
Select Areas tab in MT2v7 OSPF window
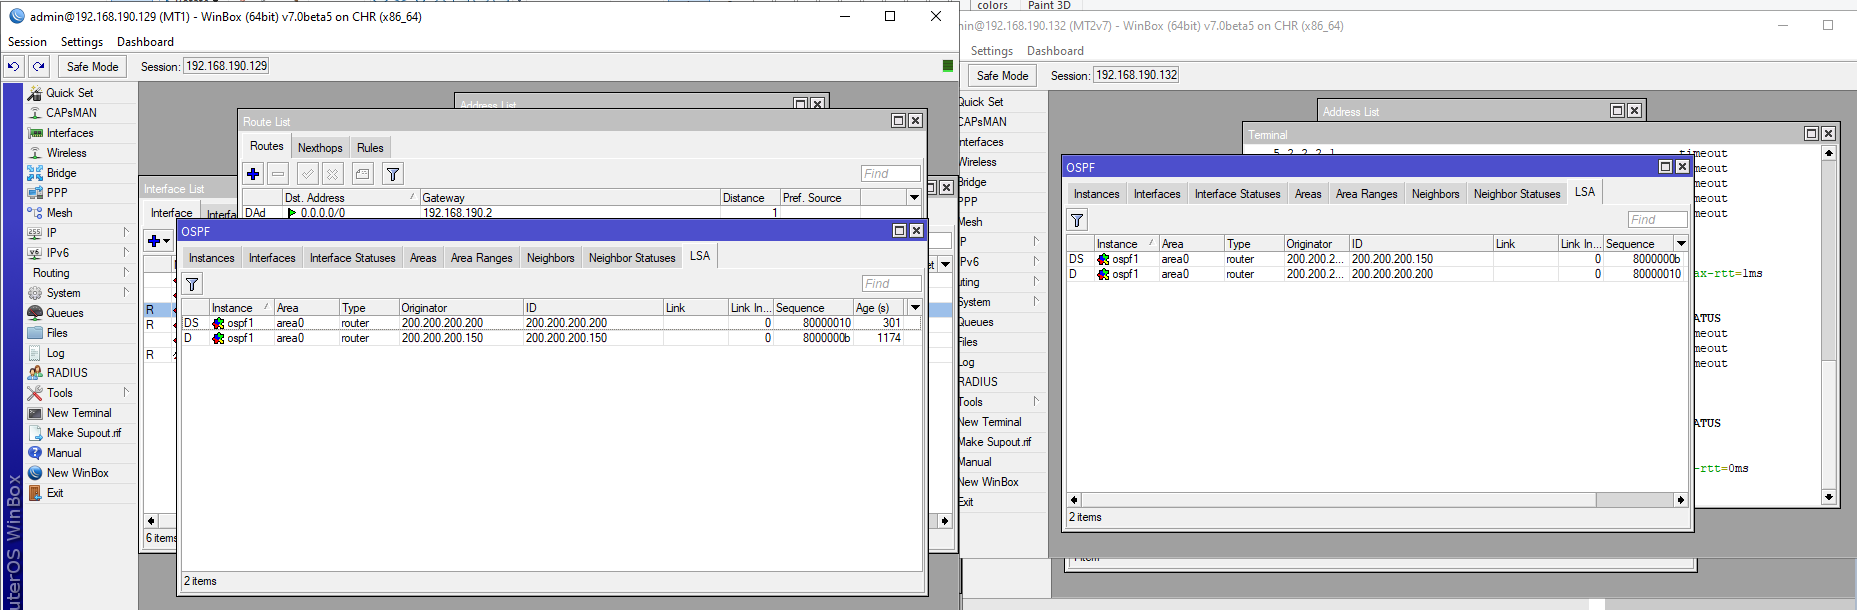[1308, 193]
